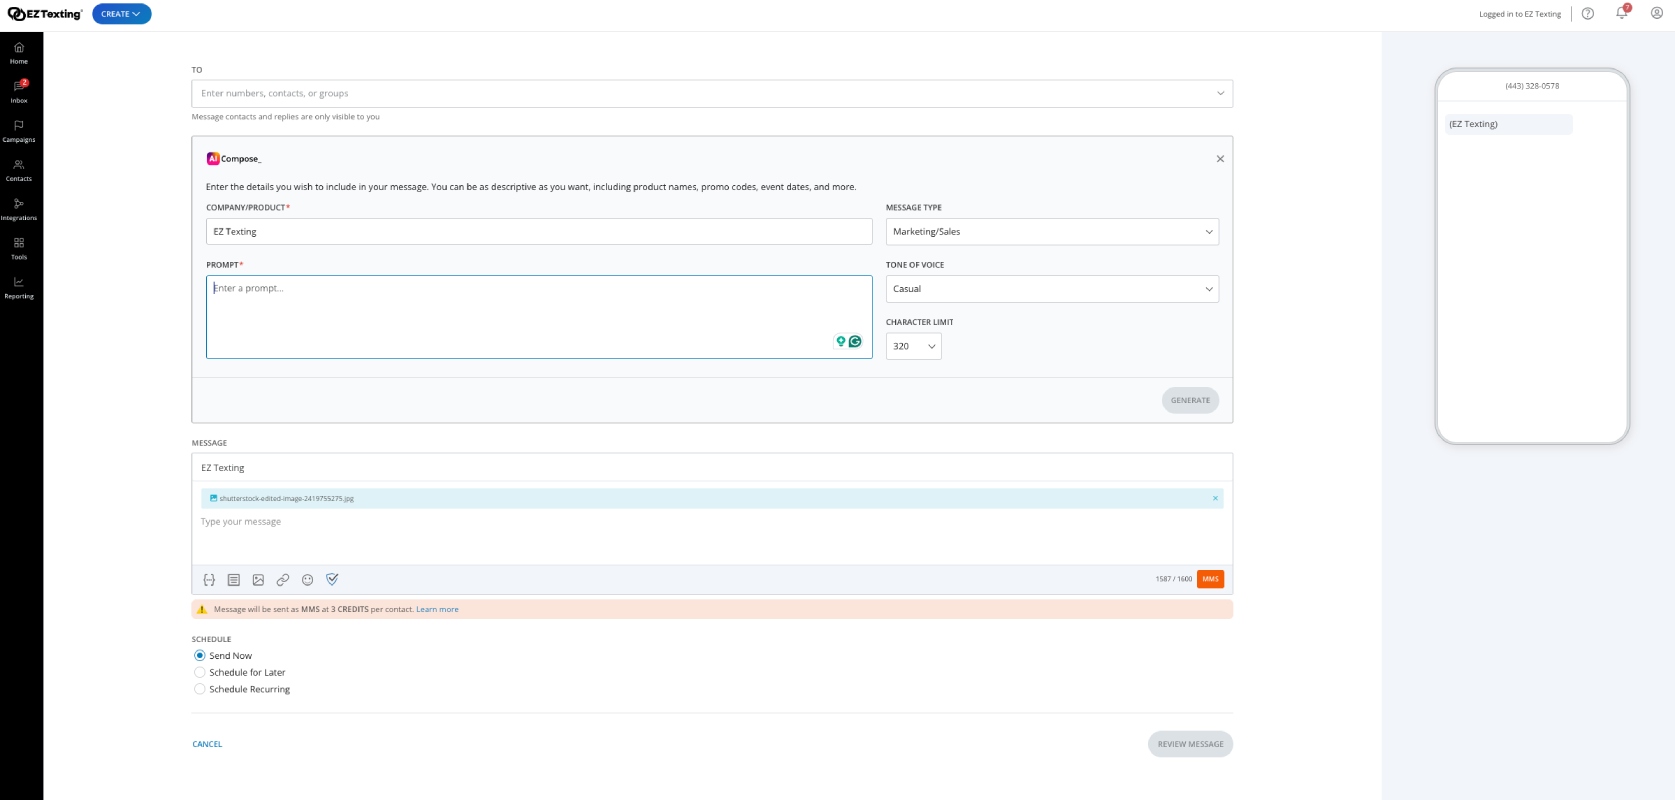Click the shutterstock attachment file name
The image size is (1675, 800).
[x=287, y=498]
